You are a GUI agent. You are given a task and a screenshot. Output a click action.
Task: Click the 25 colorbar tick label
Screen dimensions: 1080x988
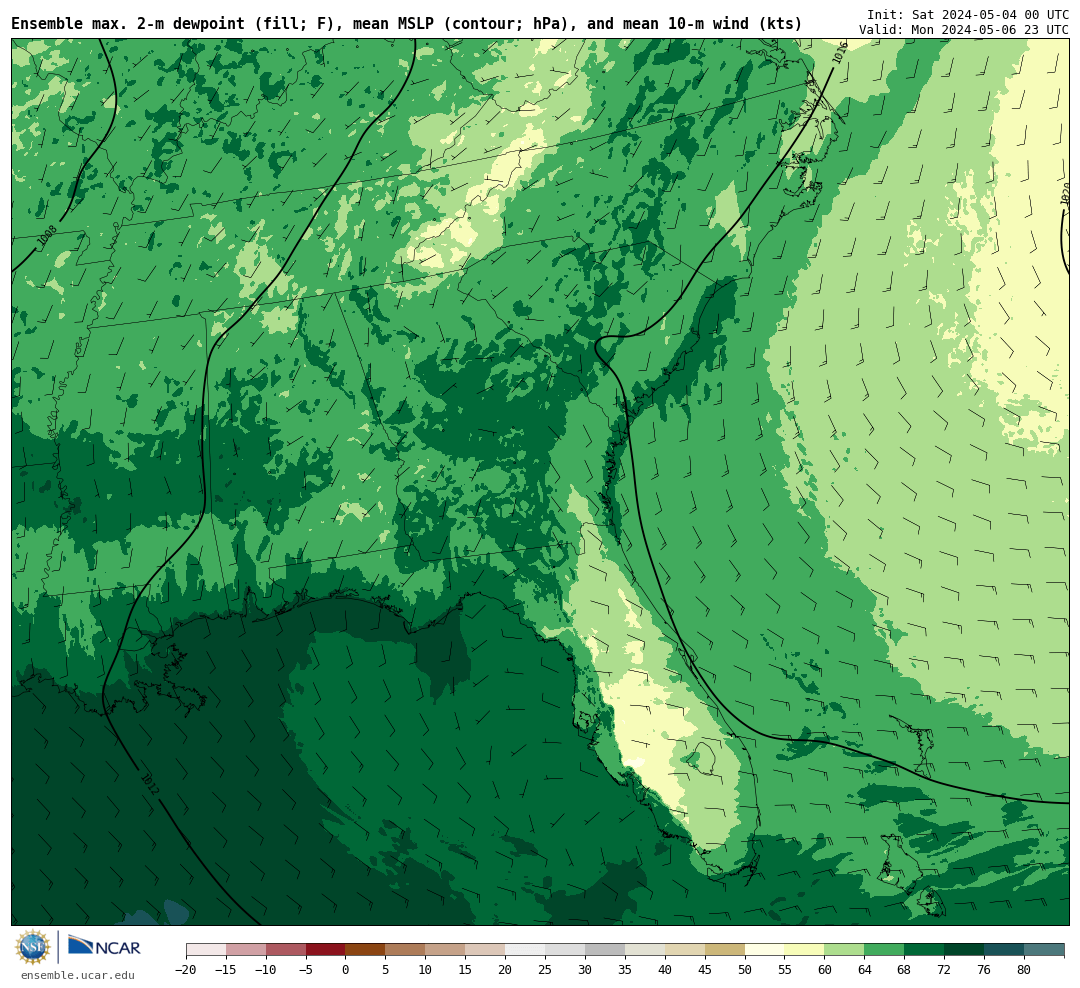coord(545,969)
